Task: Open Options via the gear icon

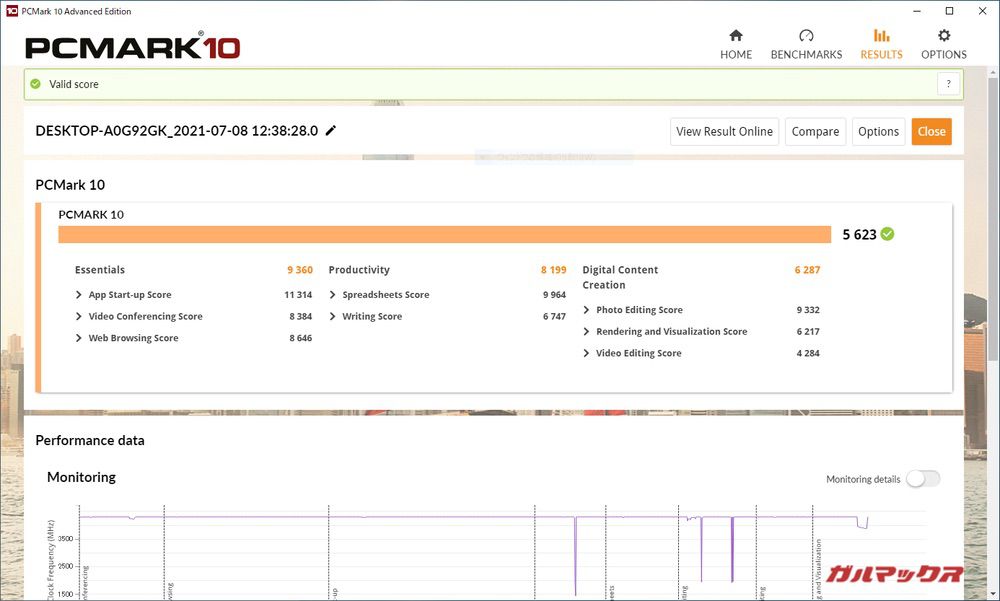Action: click(944, 36)
